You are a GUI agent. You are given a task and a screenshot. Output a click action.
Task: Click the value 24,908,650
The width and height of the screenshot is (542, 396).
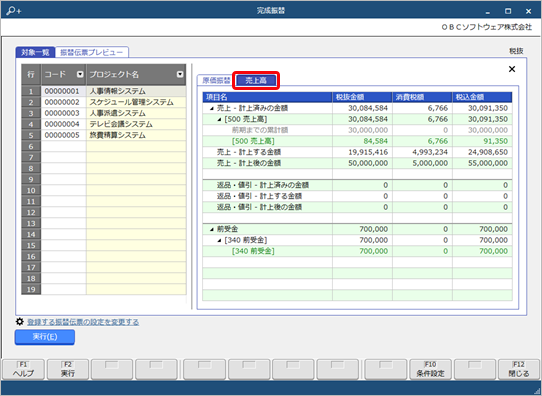point(488,152)
